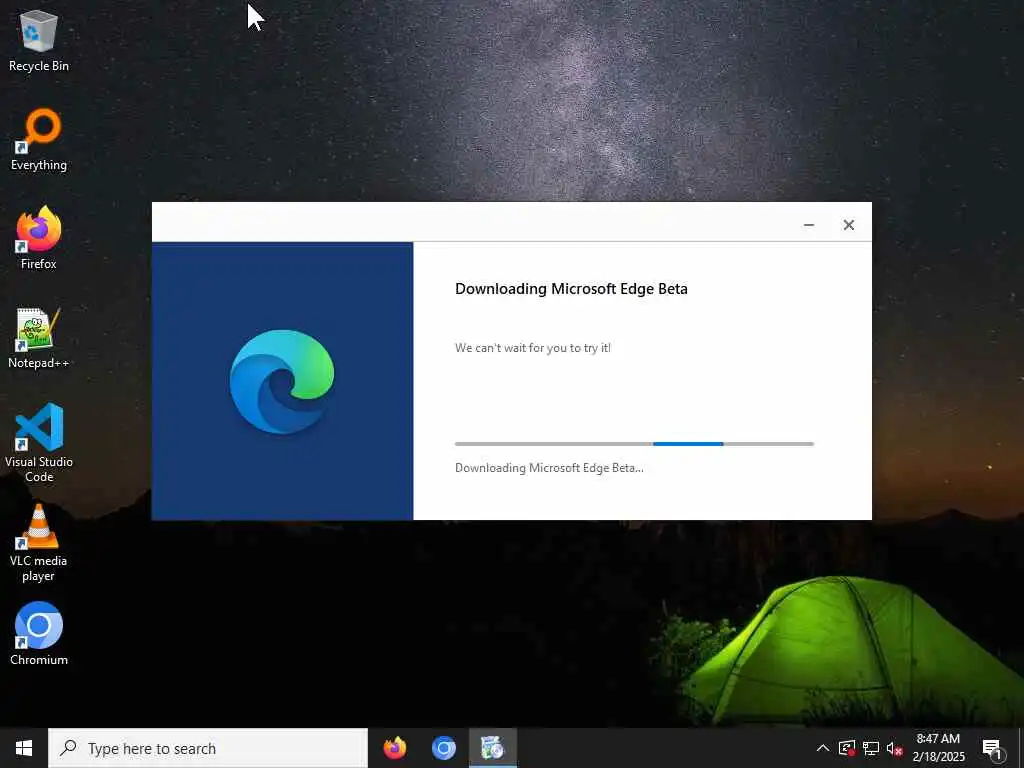The height and width of the screenshot is (768, 1024).
Task: Select the Notepad++ desktop shortcut
Action: coord(39,338)
